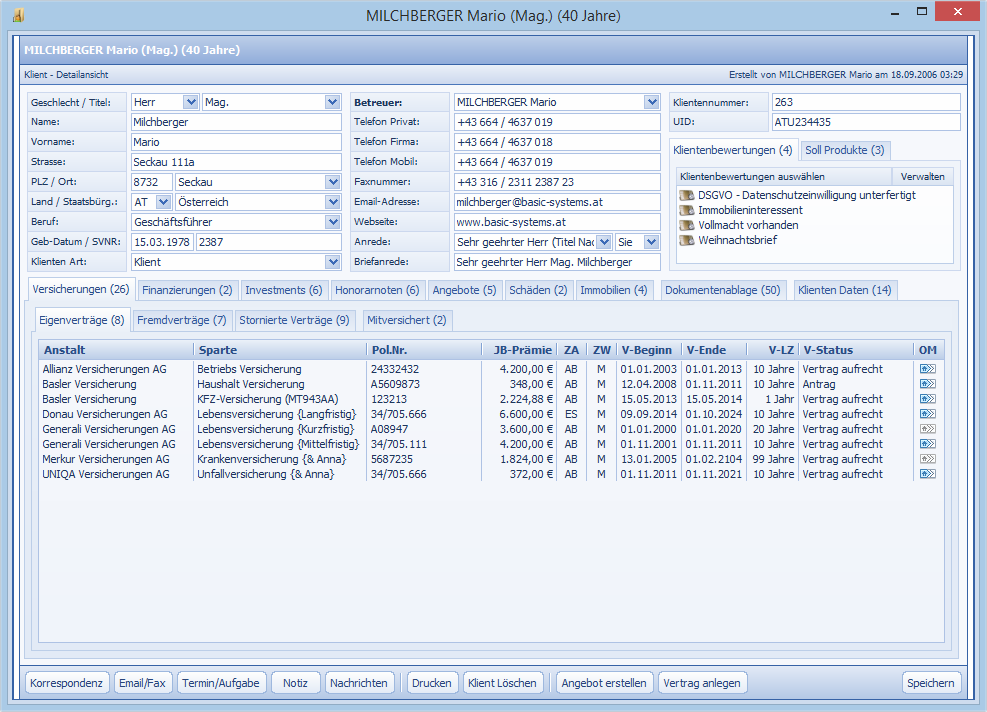The height and width of the screenshot is (712, 987).
Task: Click into the Name field containing Milchberger
Action: point(236,122)
